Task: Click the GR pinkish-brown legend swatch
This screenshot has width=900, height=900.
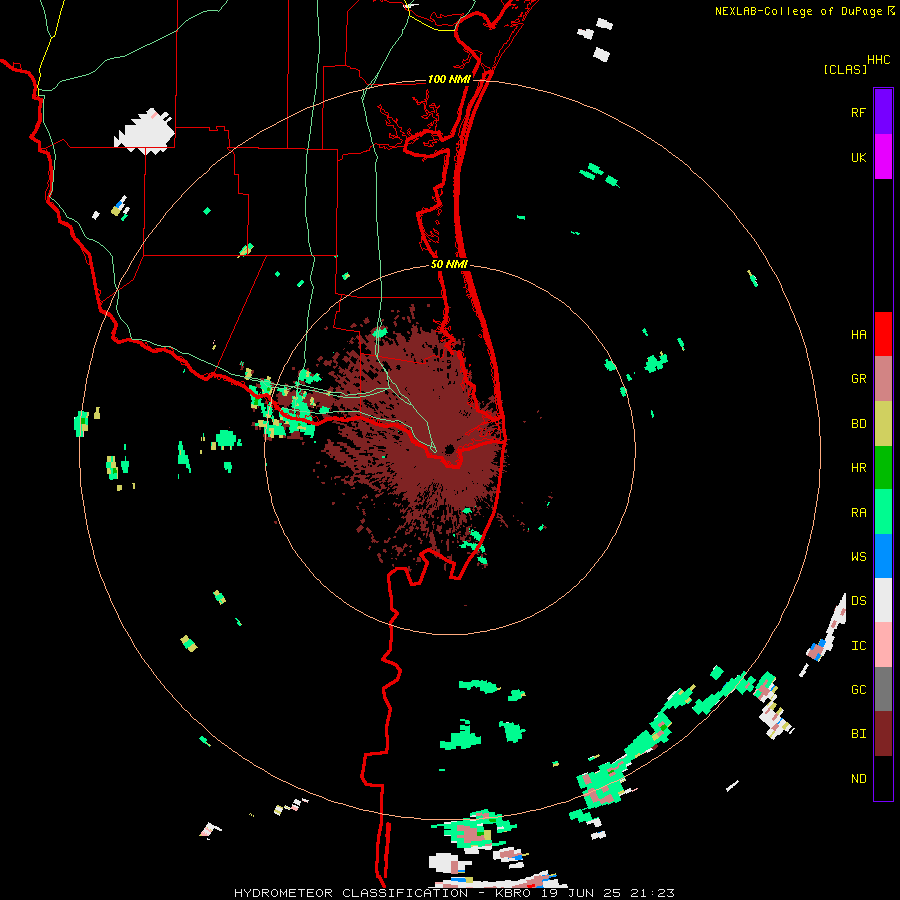Action: pyautogui.click(x=883, y=379)
